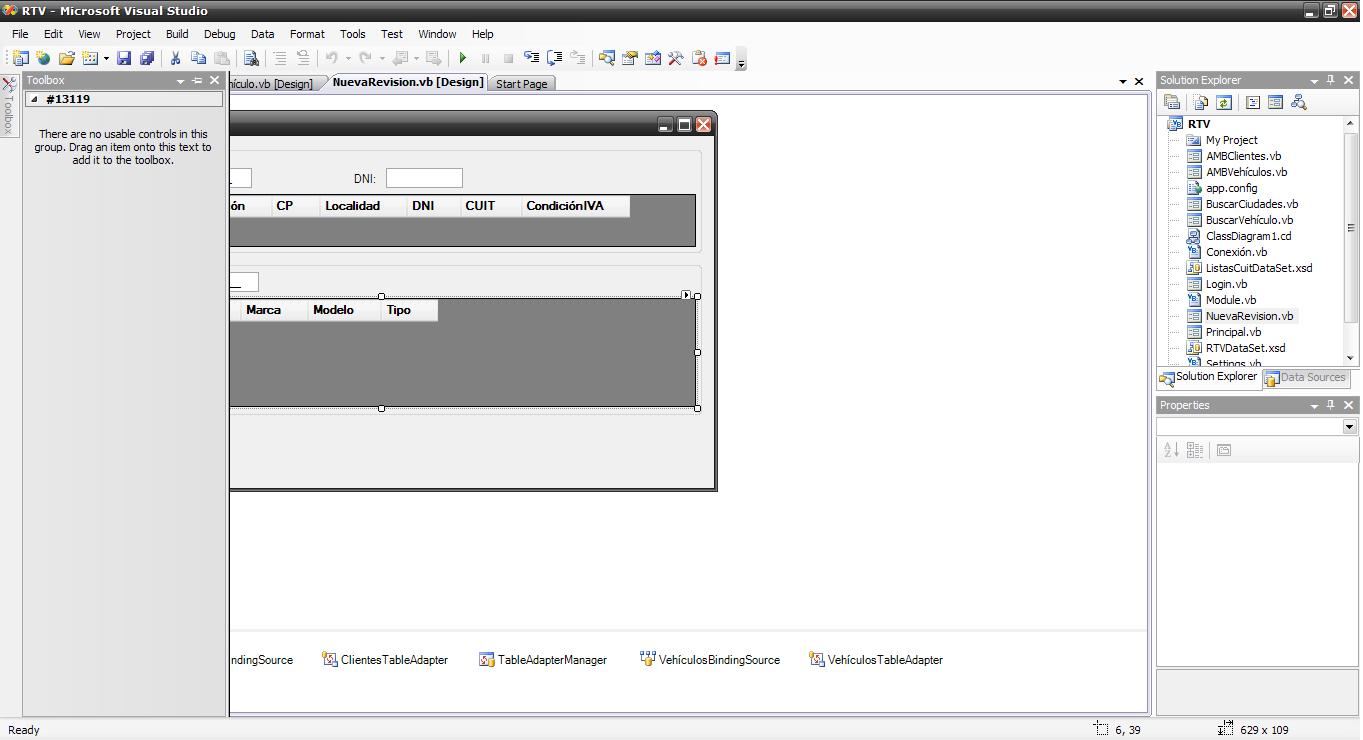Select ClassDiagram1.cd in Solution Explorer
Screen dimensions: 1363x740
1248,236
